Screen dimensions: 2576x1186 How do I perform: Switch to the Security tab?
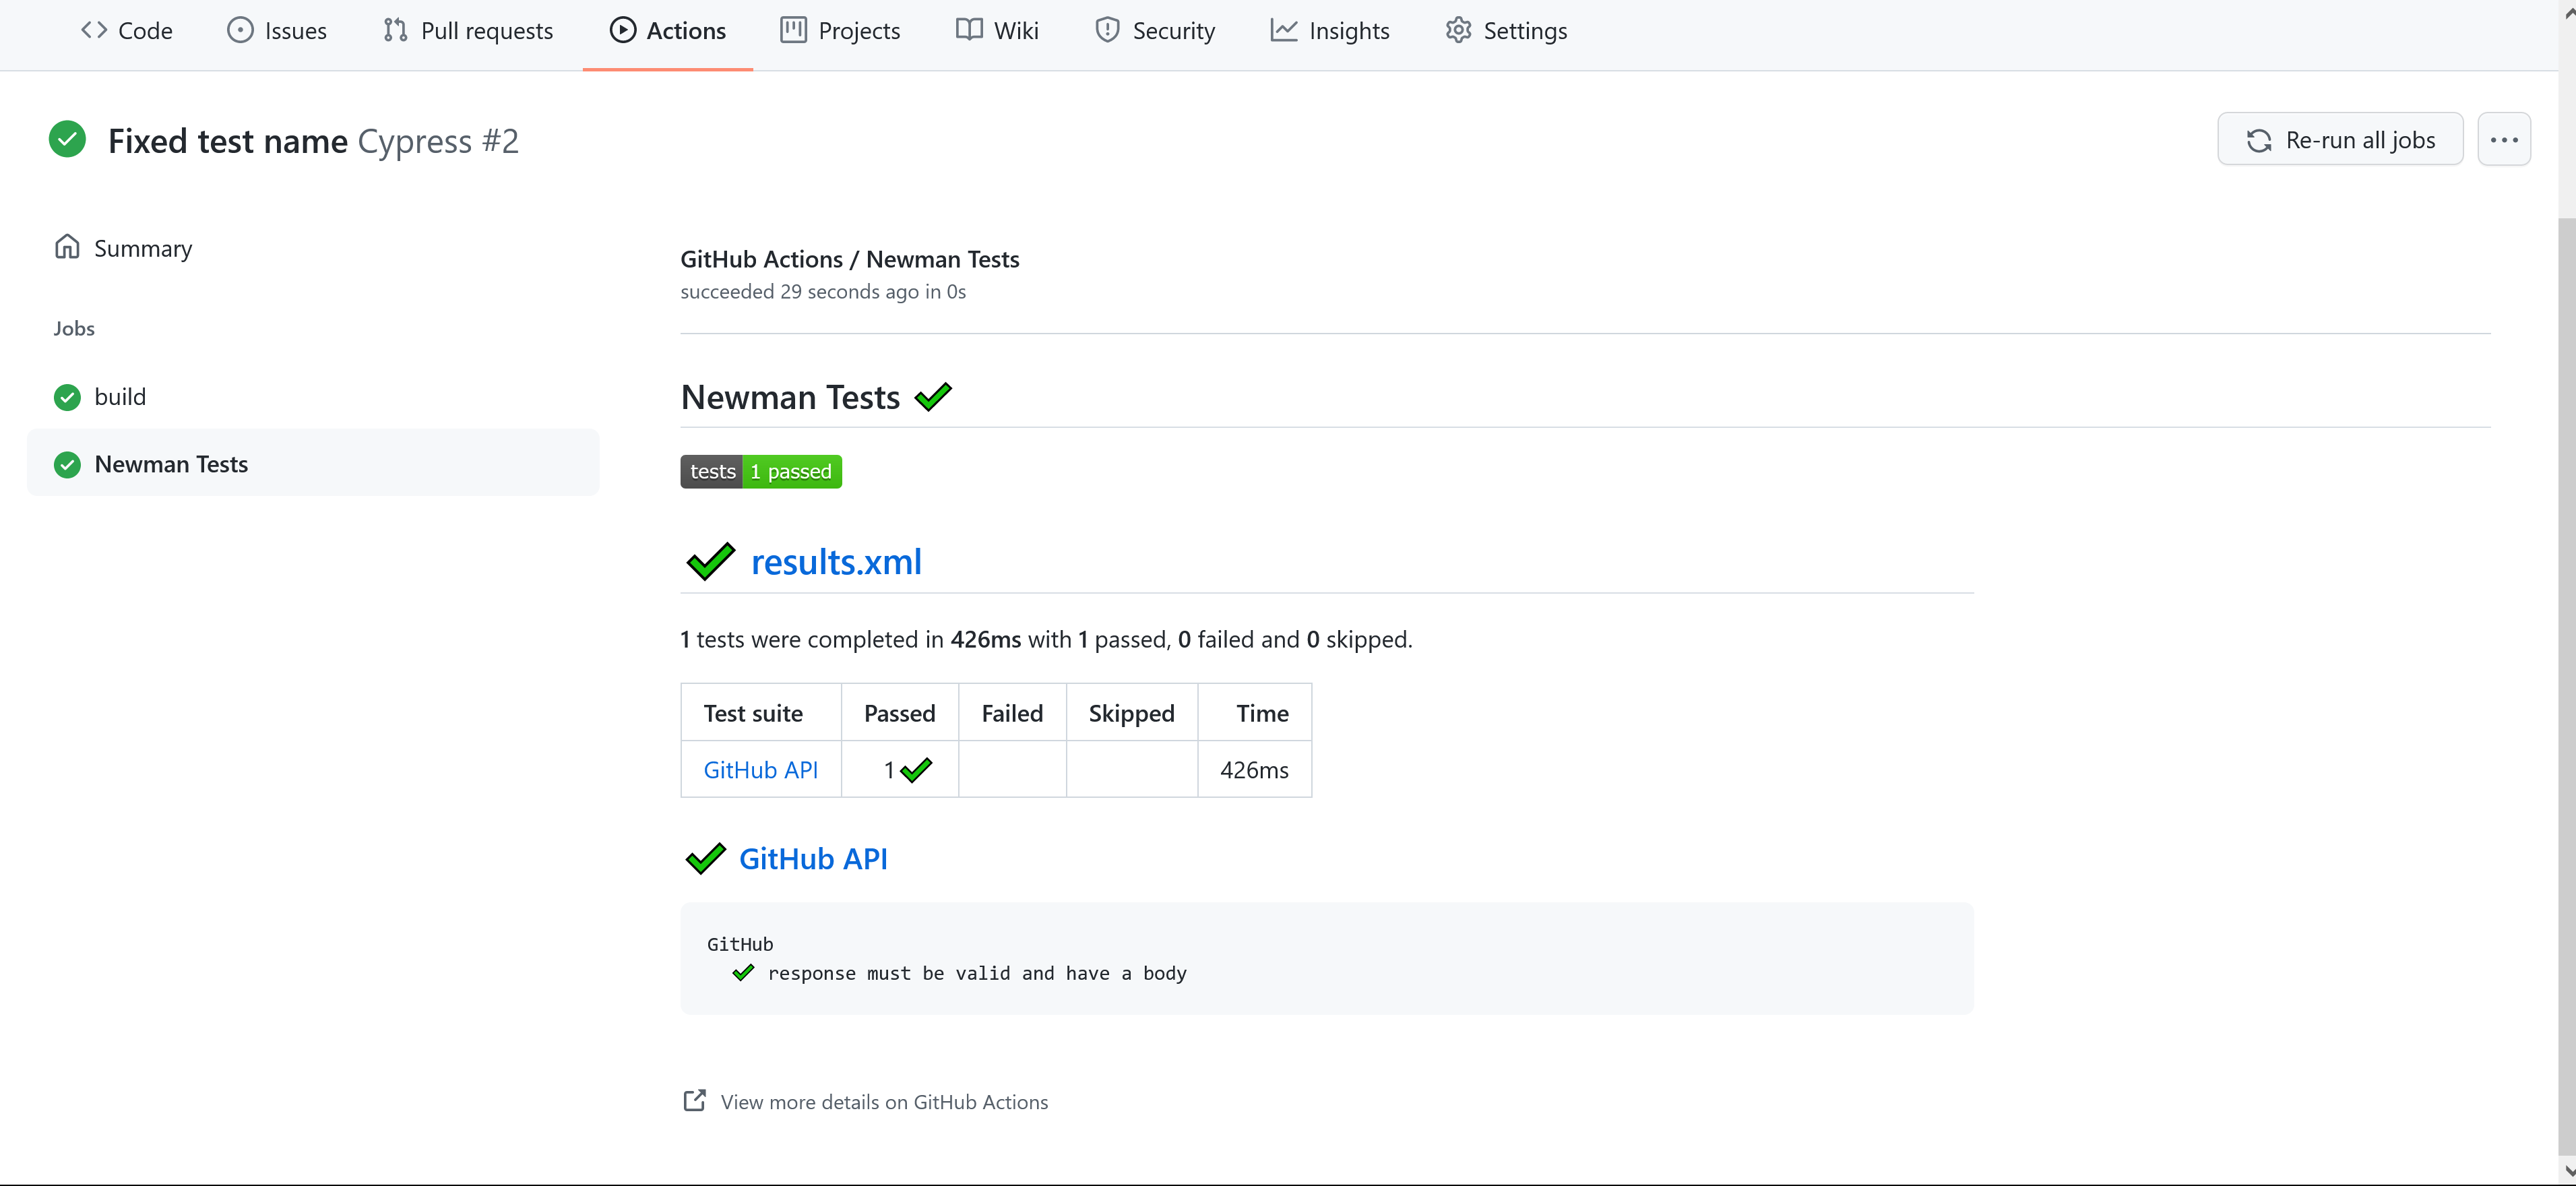[1155, 31]
